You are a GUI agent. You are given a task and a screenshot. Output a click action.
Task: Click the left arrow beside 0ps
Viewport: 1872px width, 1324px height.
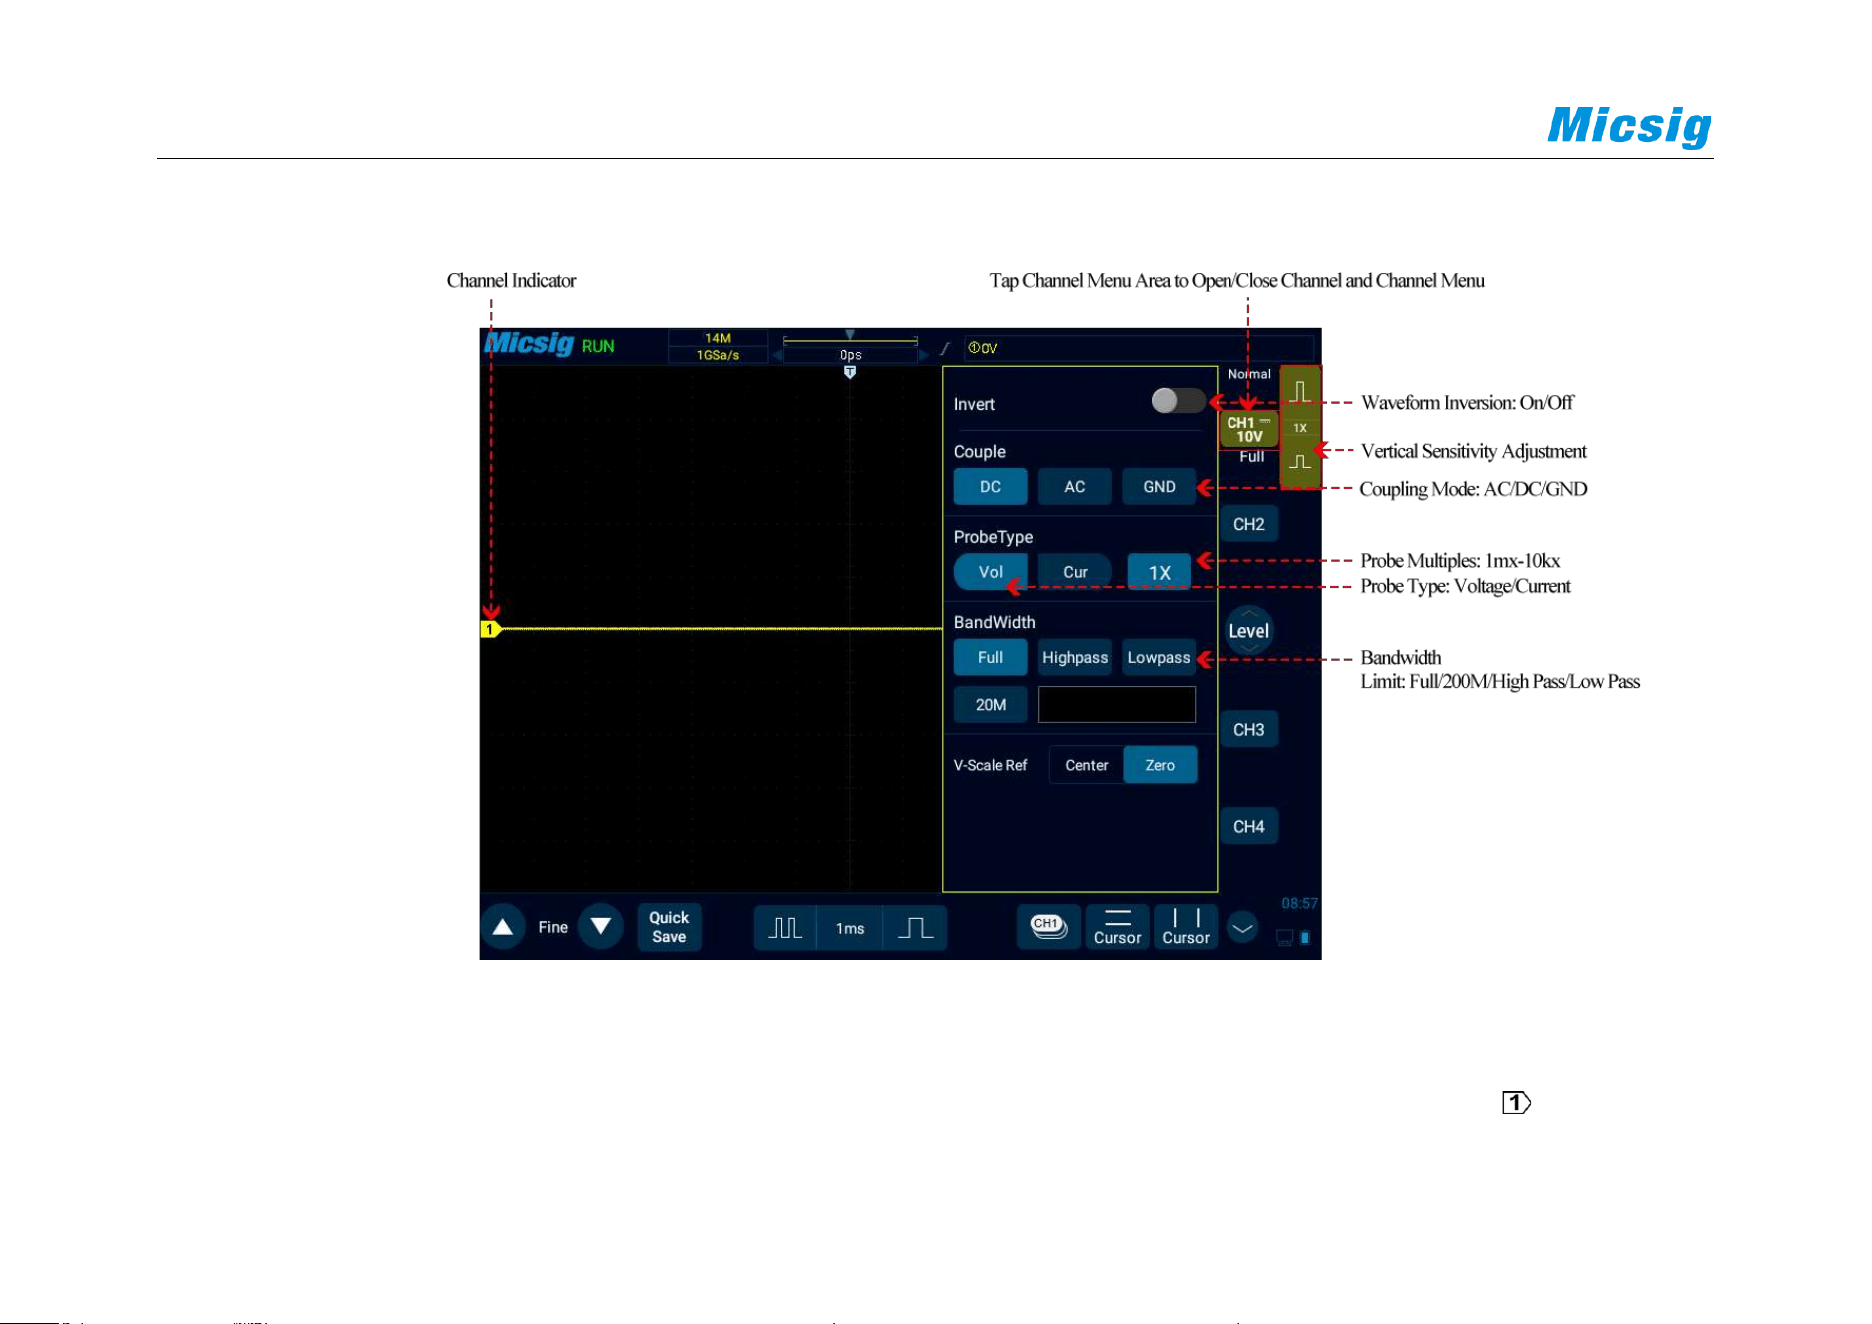(x=776, y=355)
